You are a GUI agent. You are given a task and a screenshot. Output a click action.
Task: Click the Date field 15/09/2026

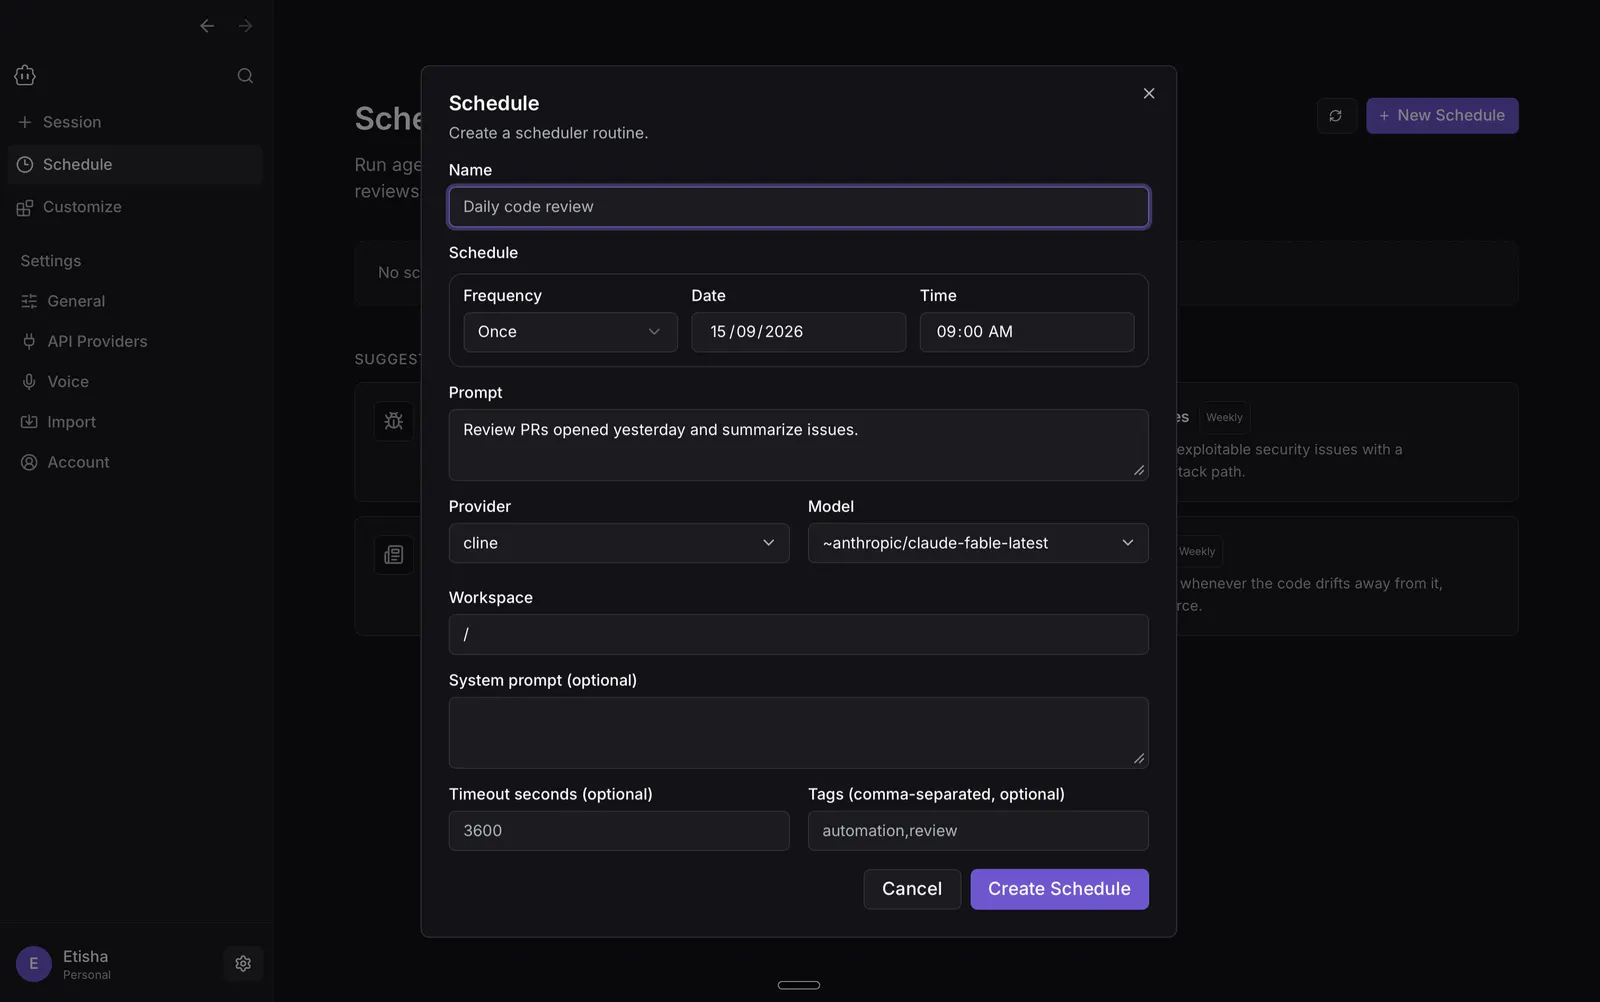(x=799, y=332)
